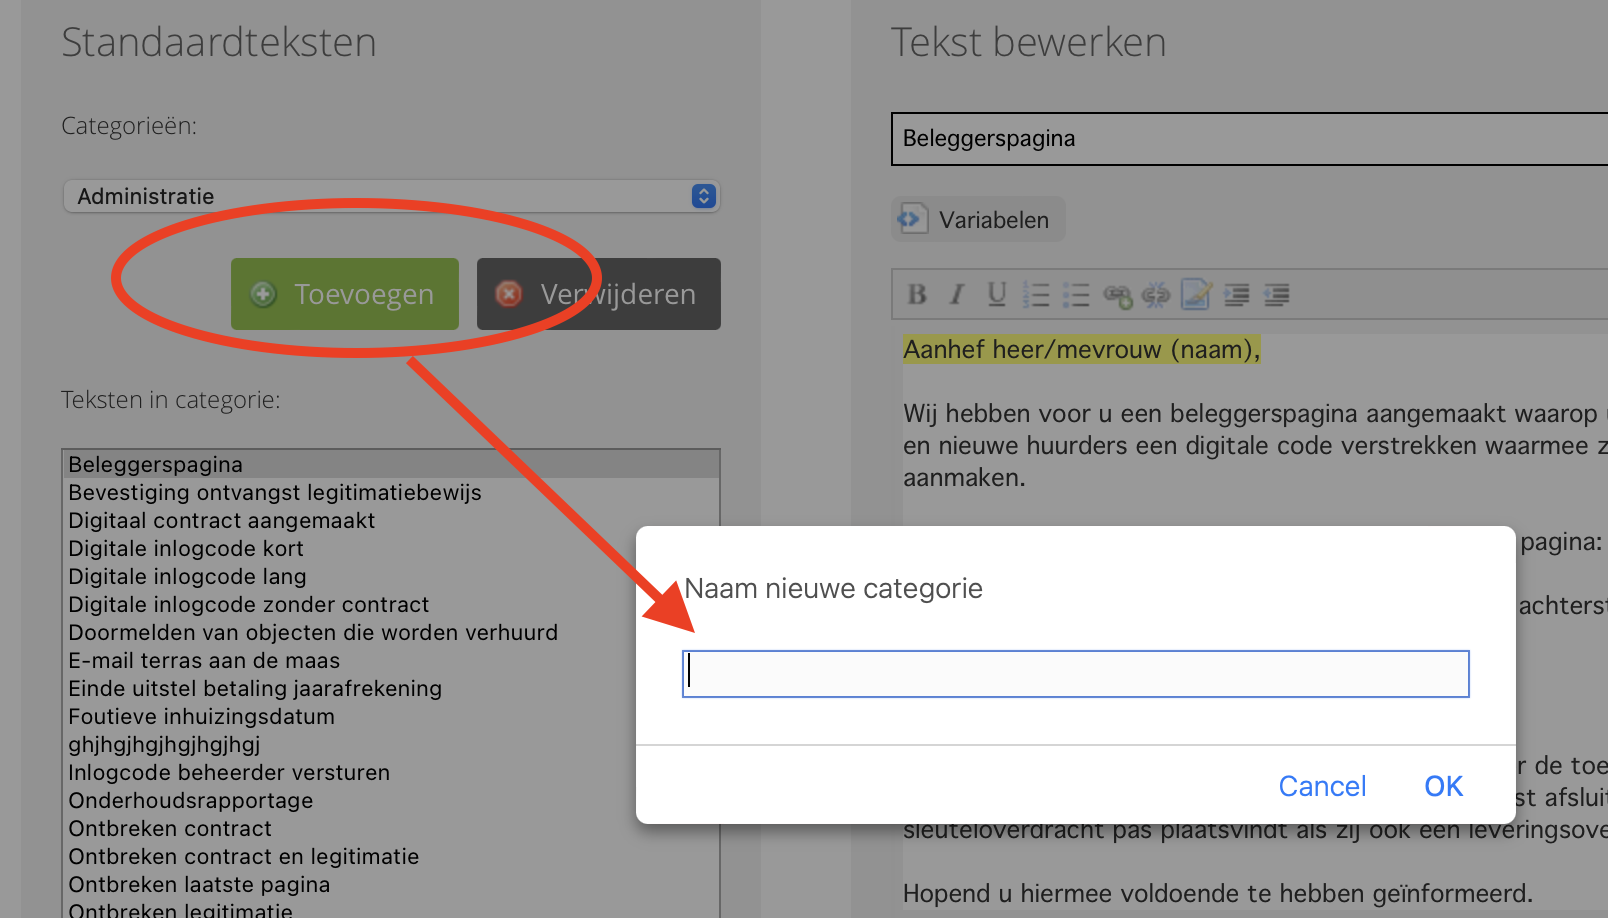Click the line 'Hopend u hiermee voldoende'

tap(1218, 893)
